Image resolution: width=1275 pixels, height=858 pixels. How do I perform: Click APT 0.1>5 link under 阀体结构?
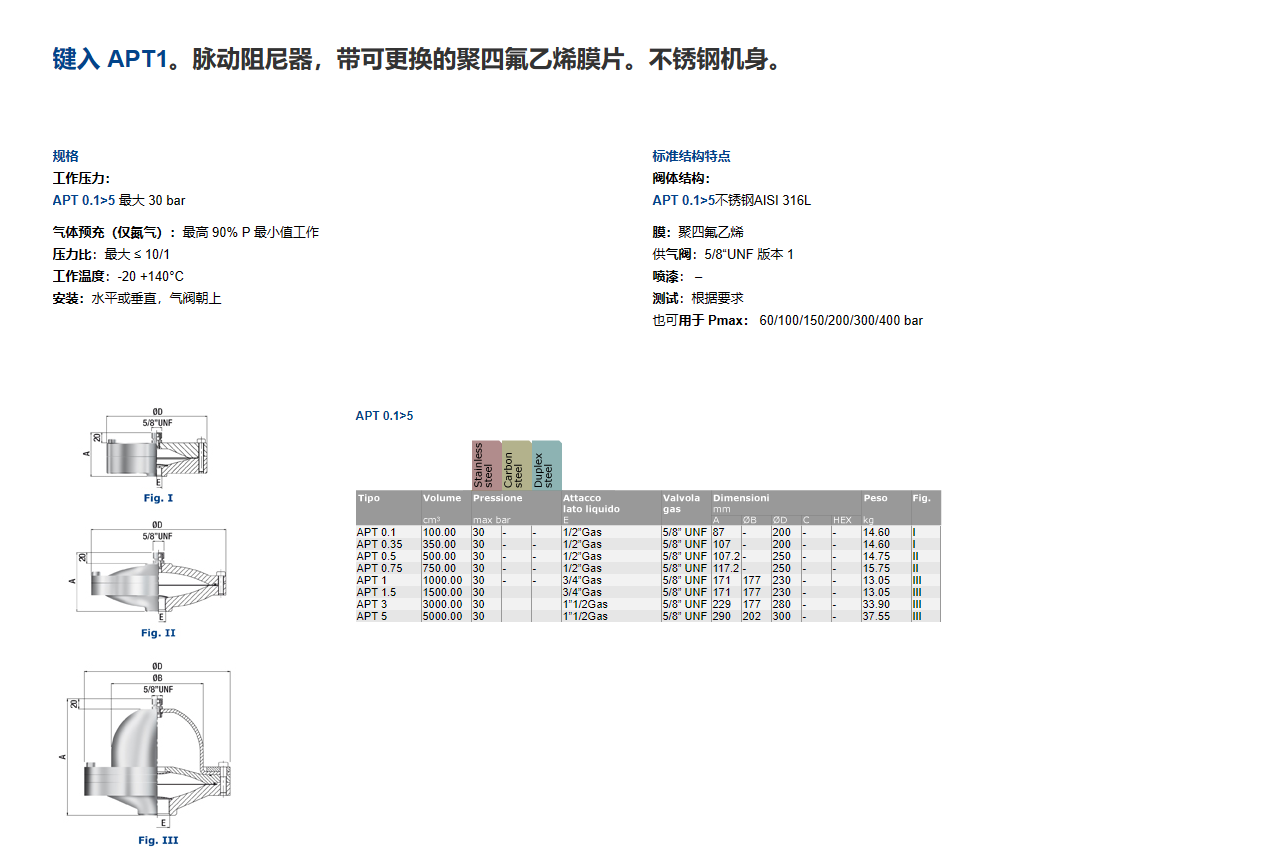pyautogui.click(x=684, y=200)
